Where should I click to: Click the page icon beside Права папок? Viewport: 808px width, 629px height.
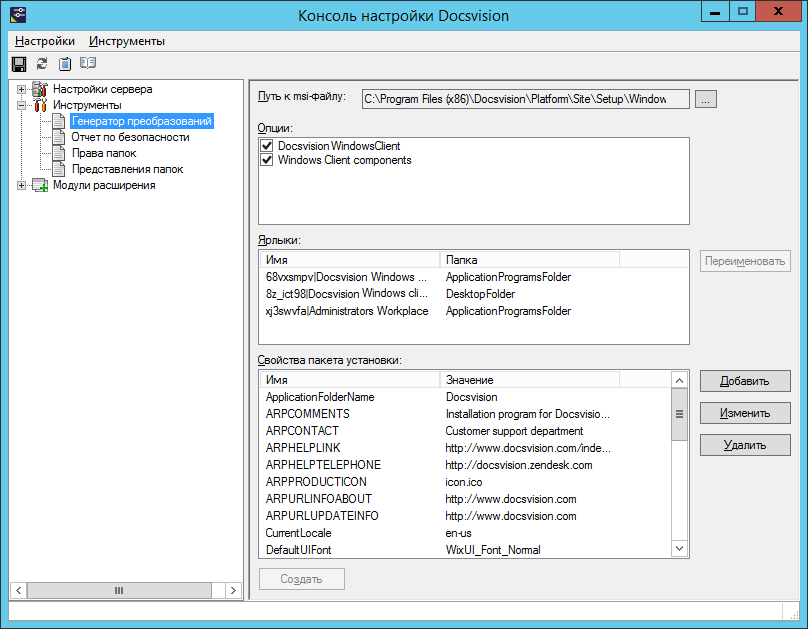pyautogui.click(x=59, y=153)
